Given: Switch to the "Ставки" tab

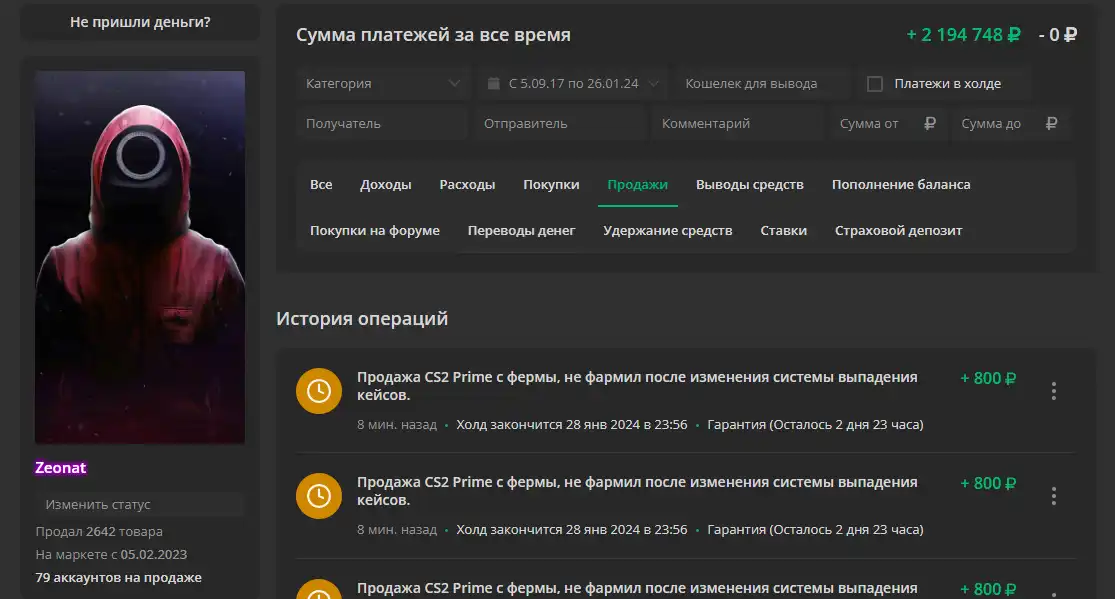Looking at the screenshot, I should [x=784, y=230].
